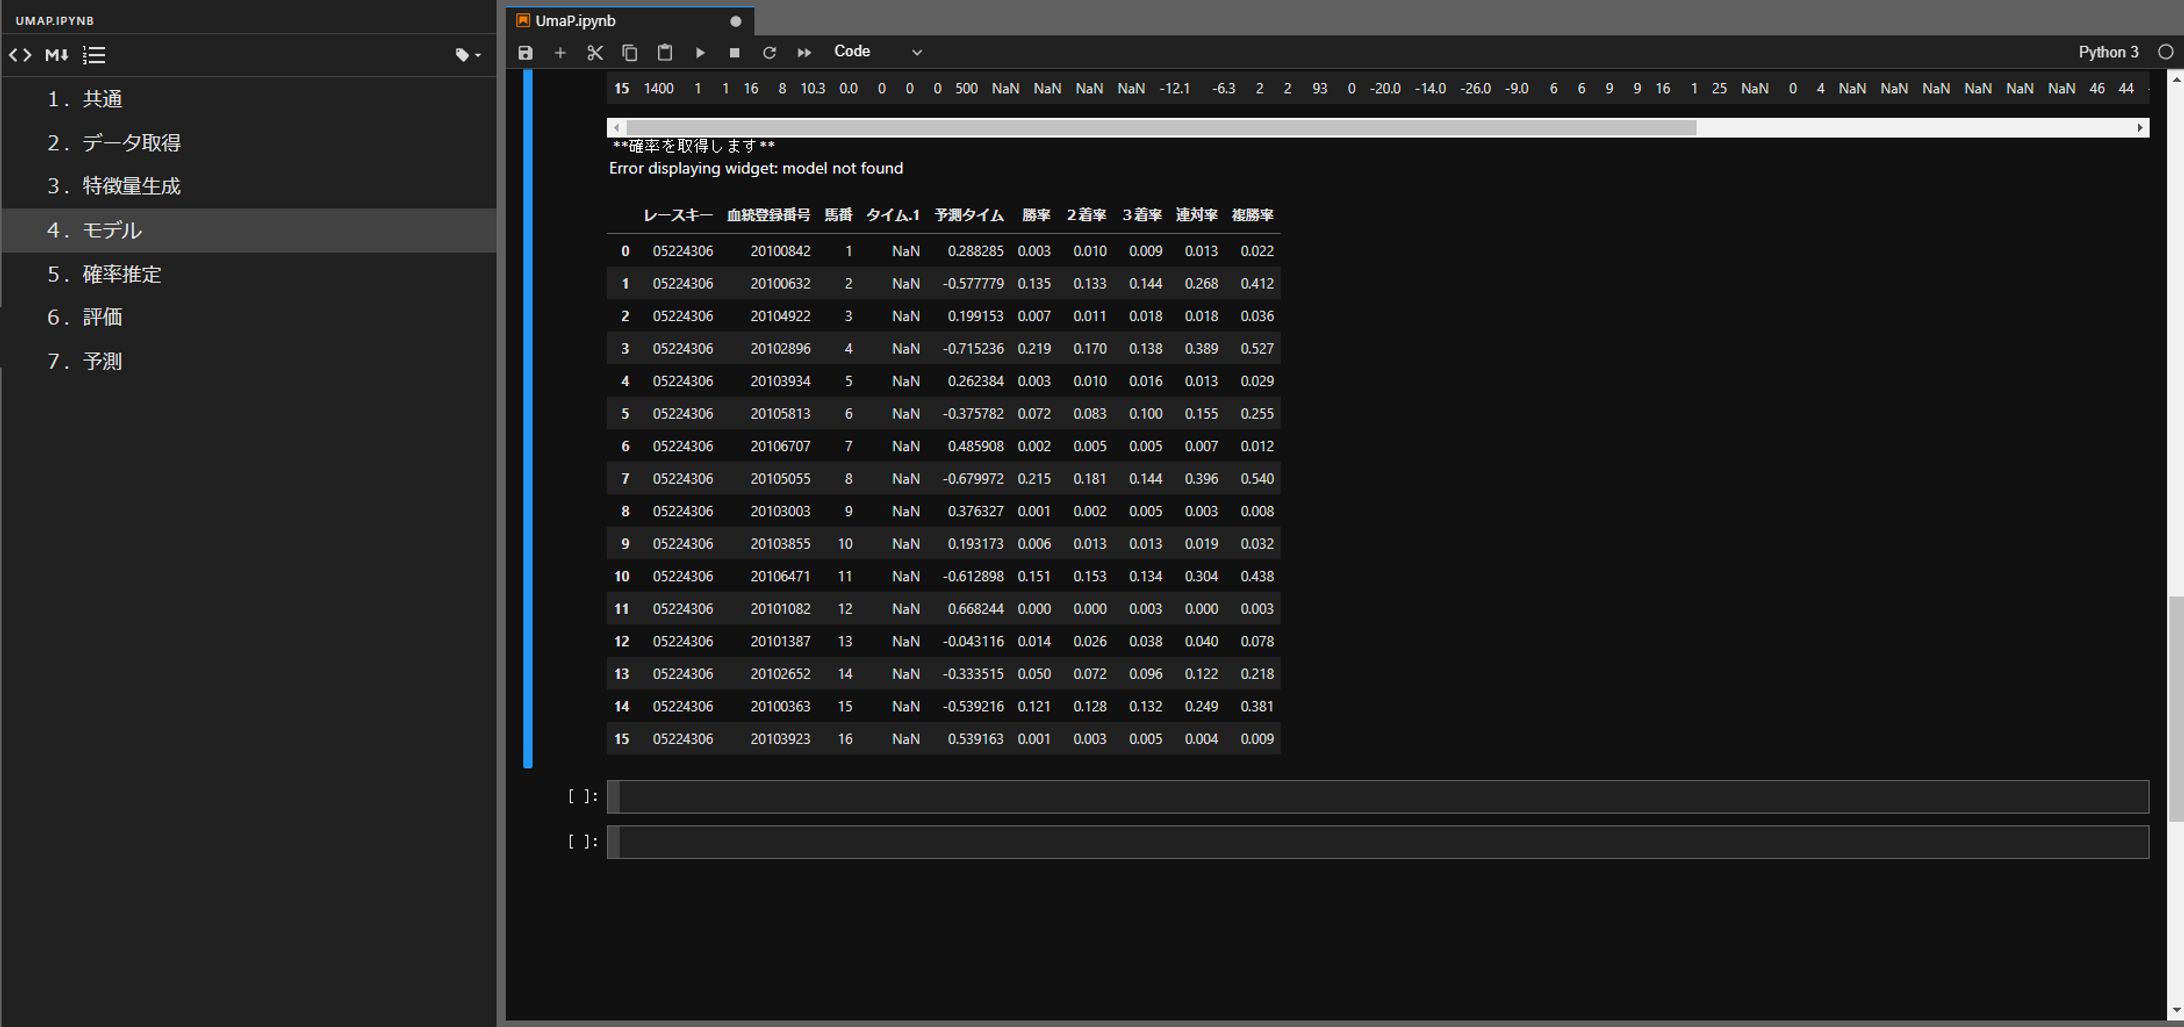Click the horizontal scrollbar thumb of output table
The height and width of the screenshot is (1027, 2184).
point(1161,128)
